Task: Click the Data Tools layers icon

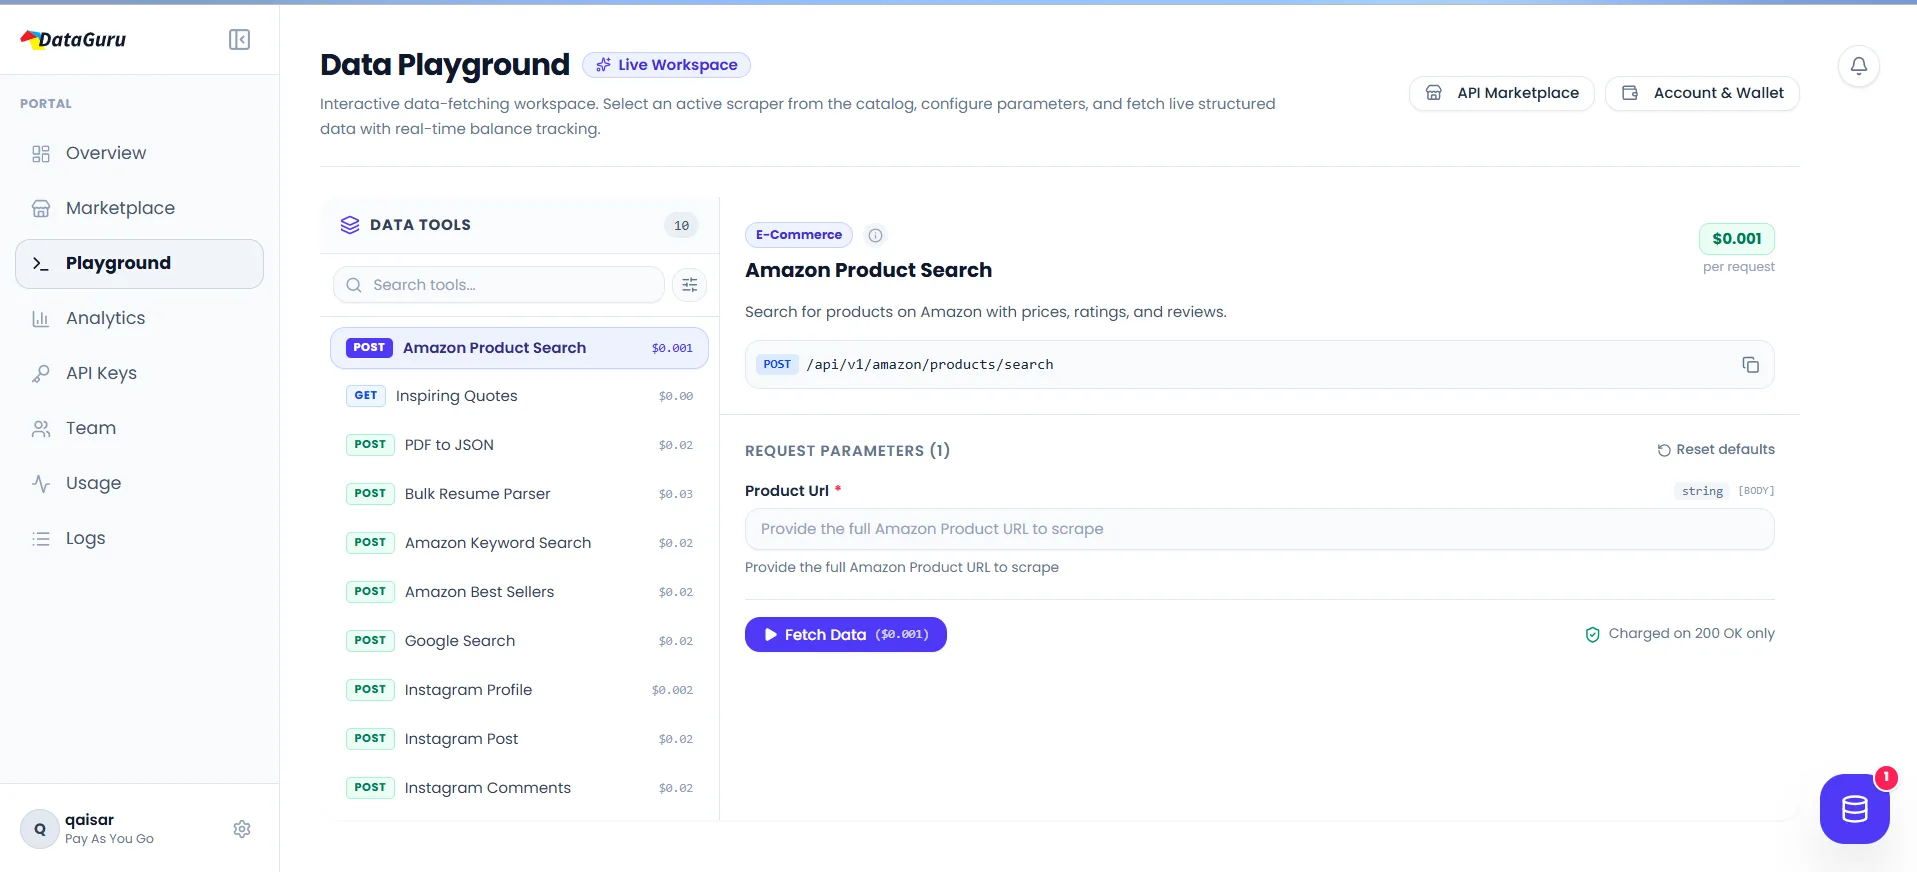Action: coord(349,225)
